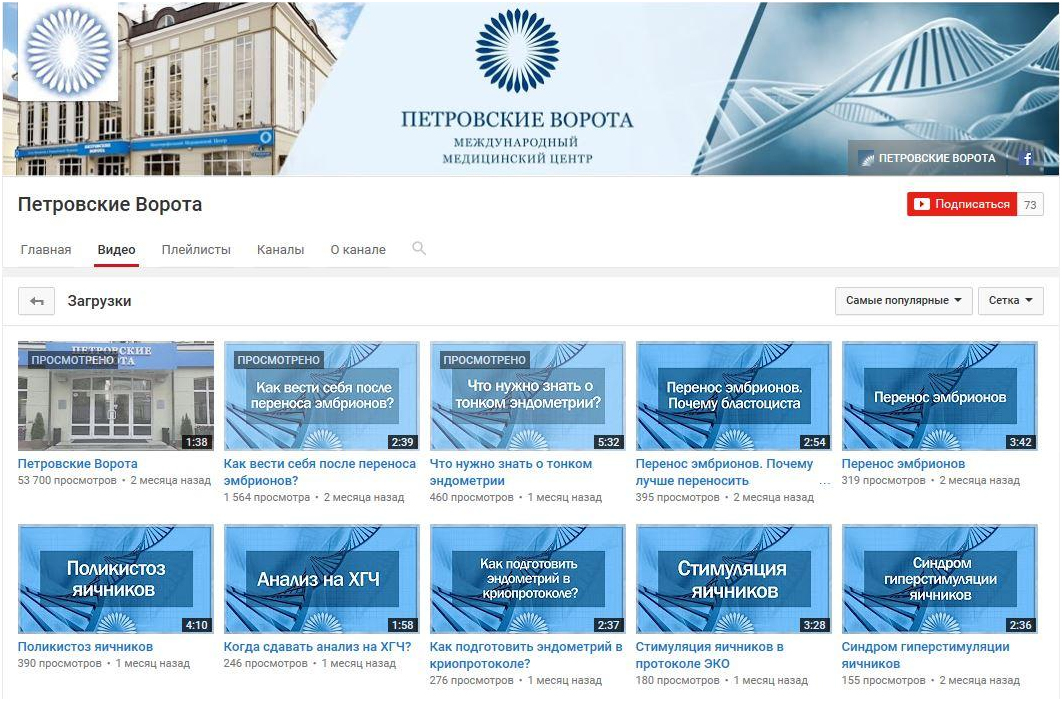This screenshot has height=701, width=1062.
Task: Click title Синдром гиперстимуляции яичников
Action: 925,655
